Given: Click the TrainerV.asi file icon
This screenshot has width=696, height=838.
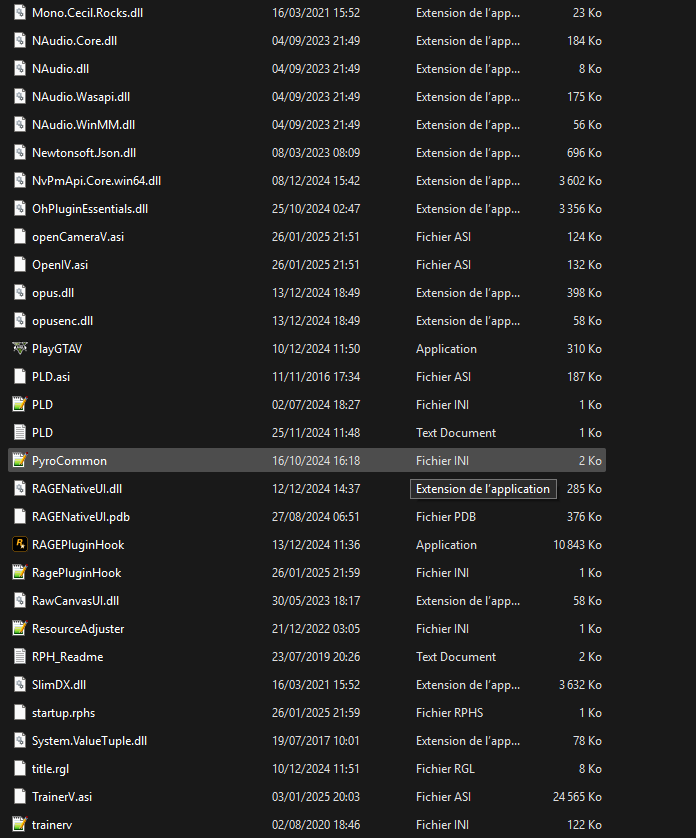Looking at the screenshot, I should [x=19, y=797].
